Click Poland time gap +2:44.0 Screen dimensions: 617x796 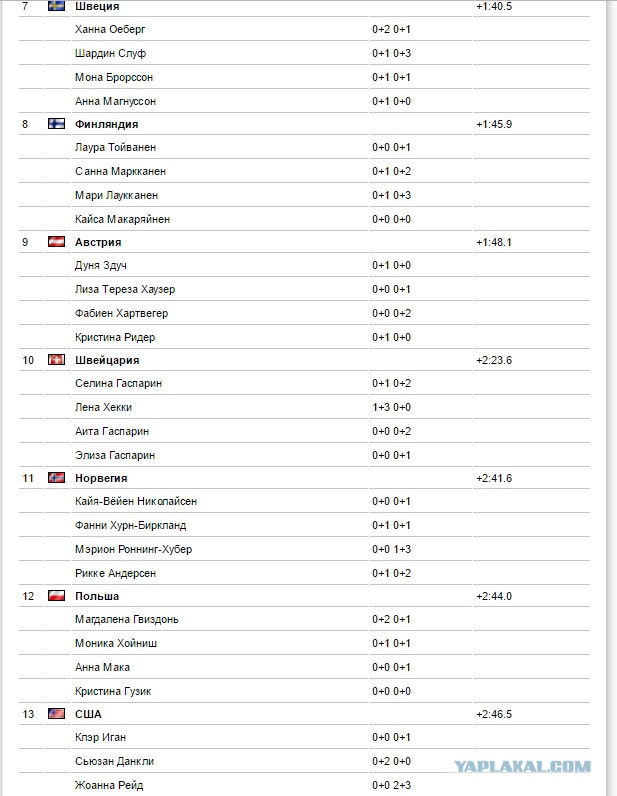pyautogui.click(x=494, y=596)
